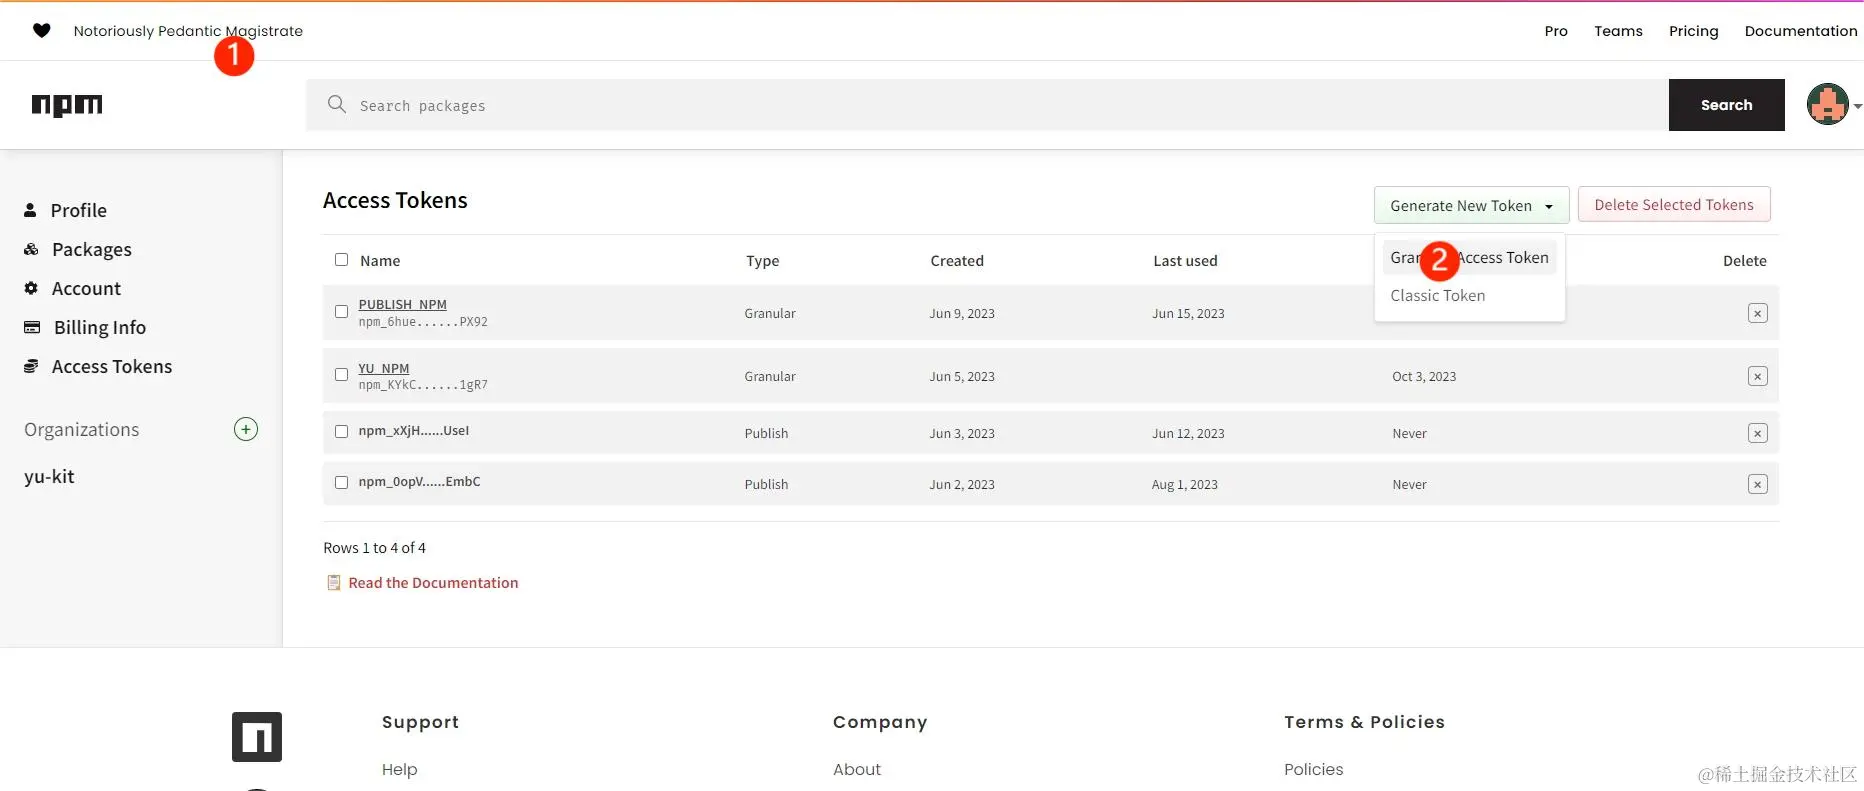This screenshot has width=1864, height=791.
Task: Click the Aug 1, 2023 last used cell
Action: [1184, 484]
